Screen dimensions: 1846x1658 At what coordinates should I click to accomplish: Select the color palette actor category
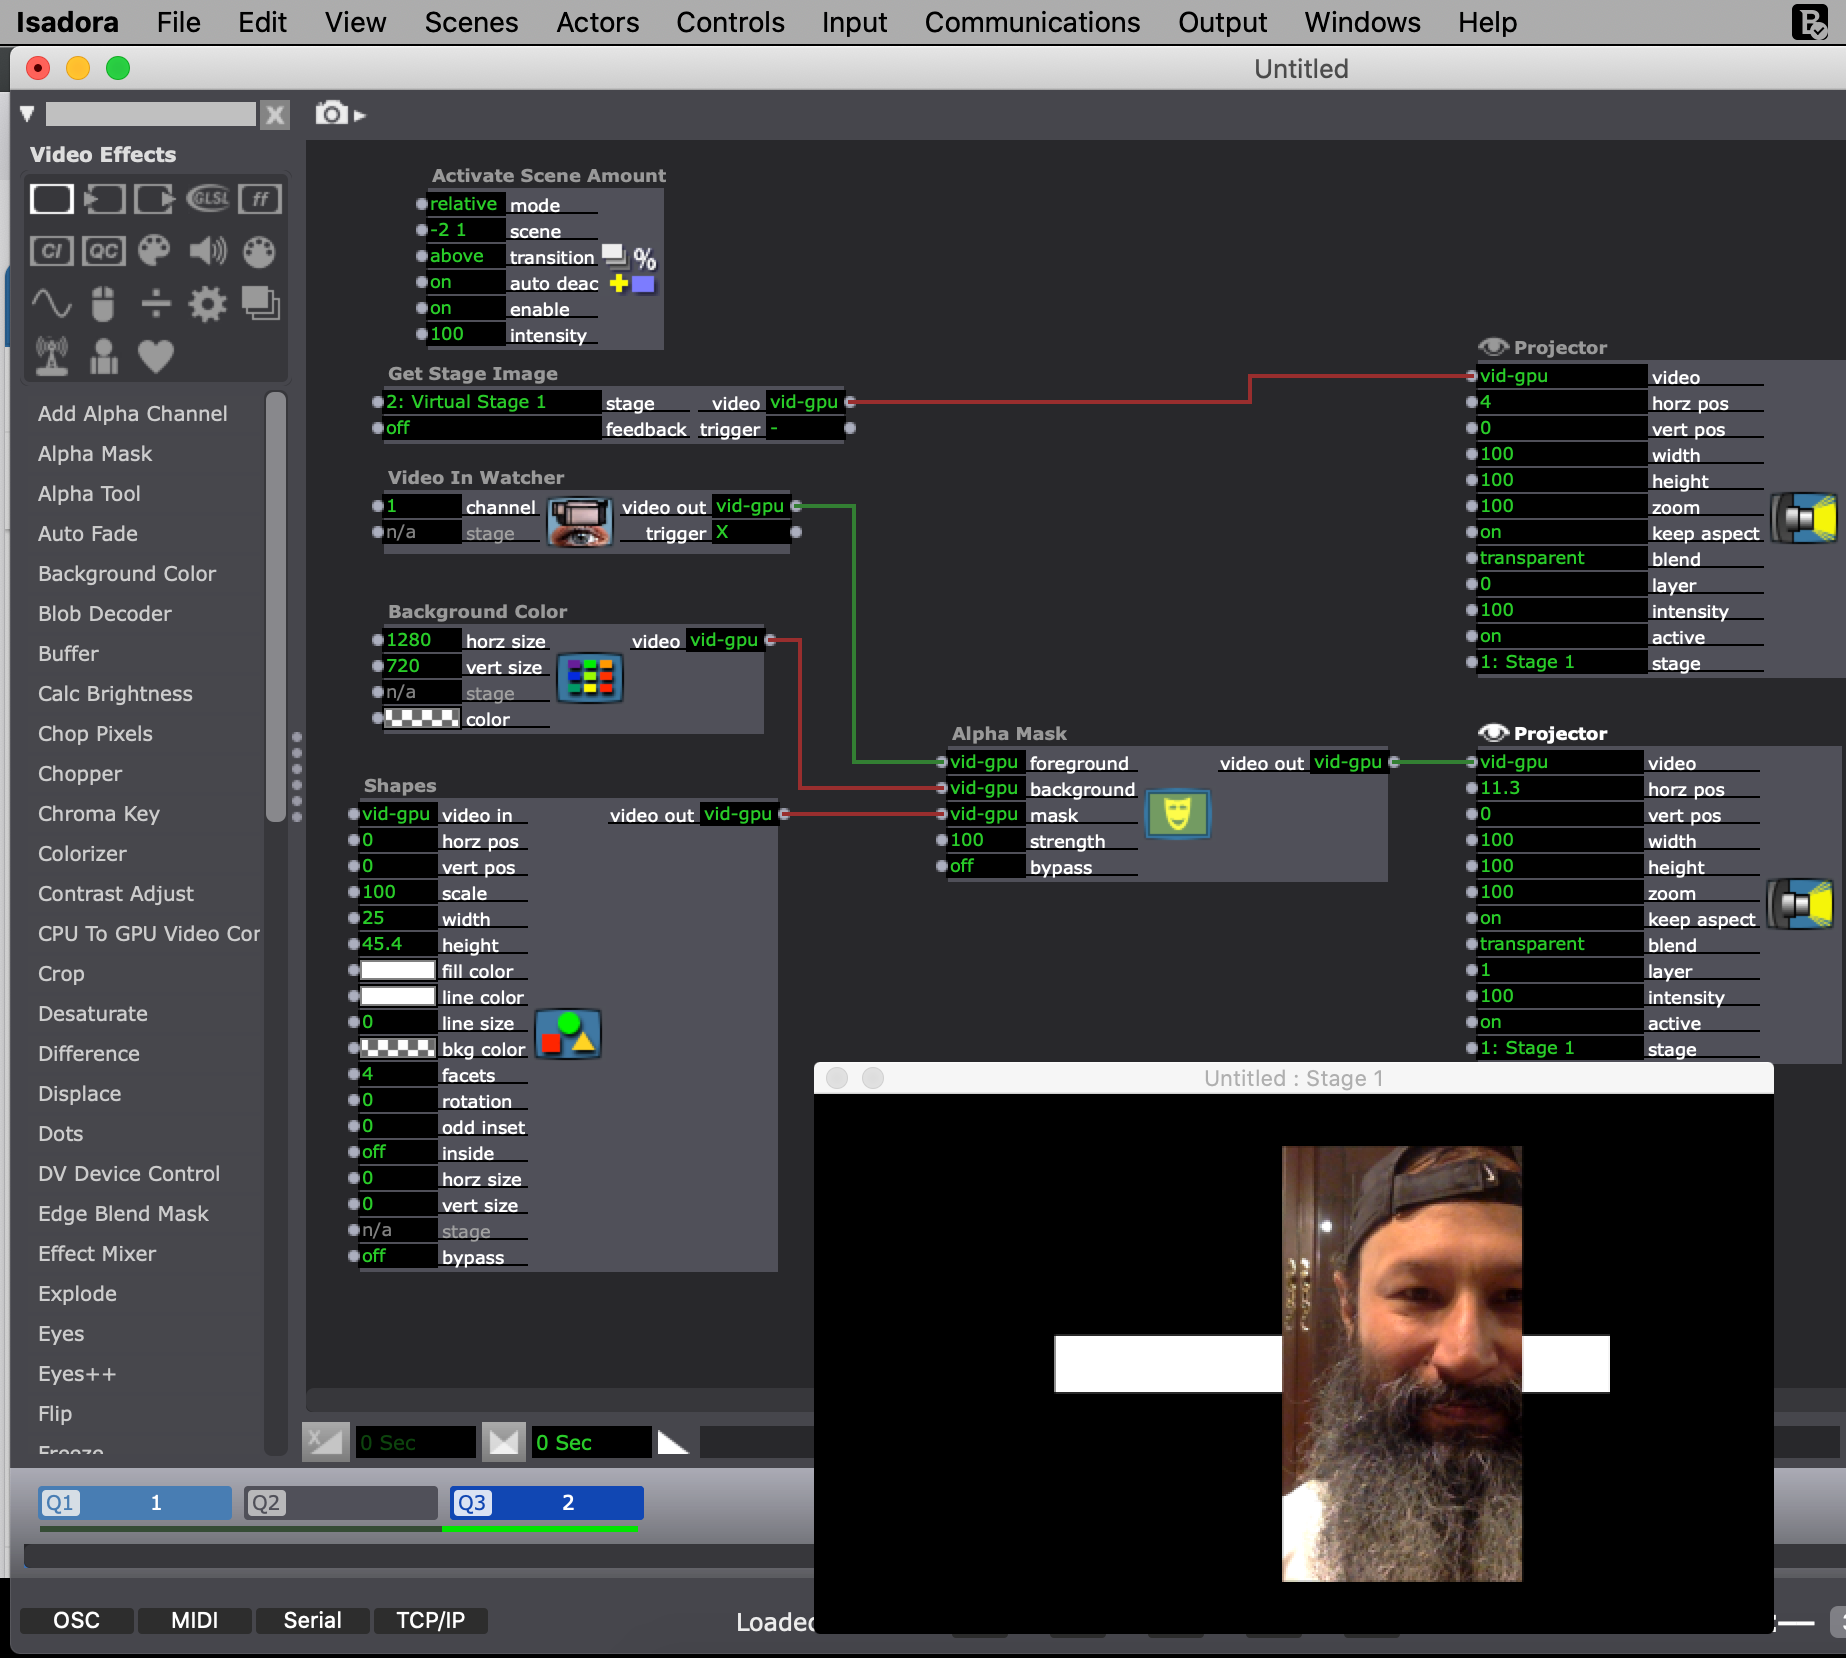tap(154, 251)
